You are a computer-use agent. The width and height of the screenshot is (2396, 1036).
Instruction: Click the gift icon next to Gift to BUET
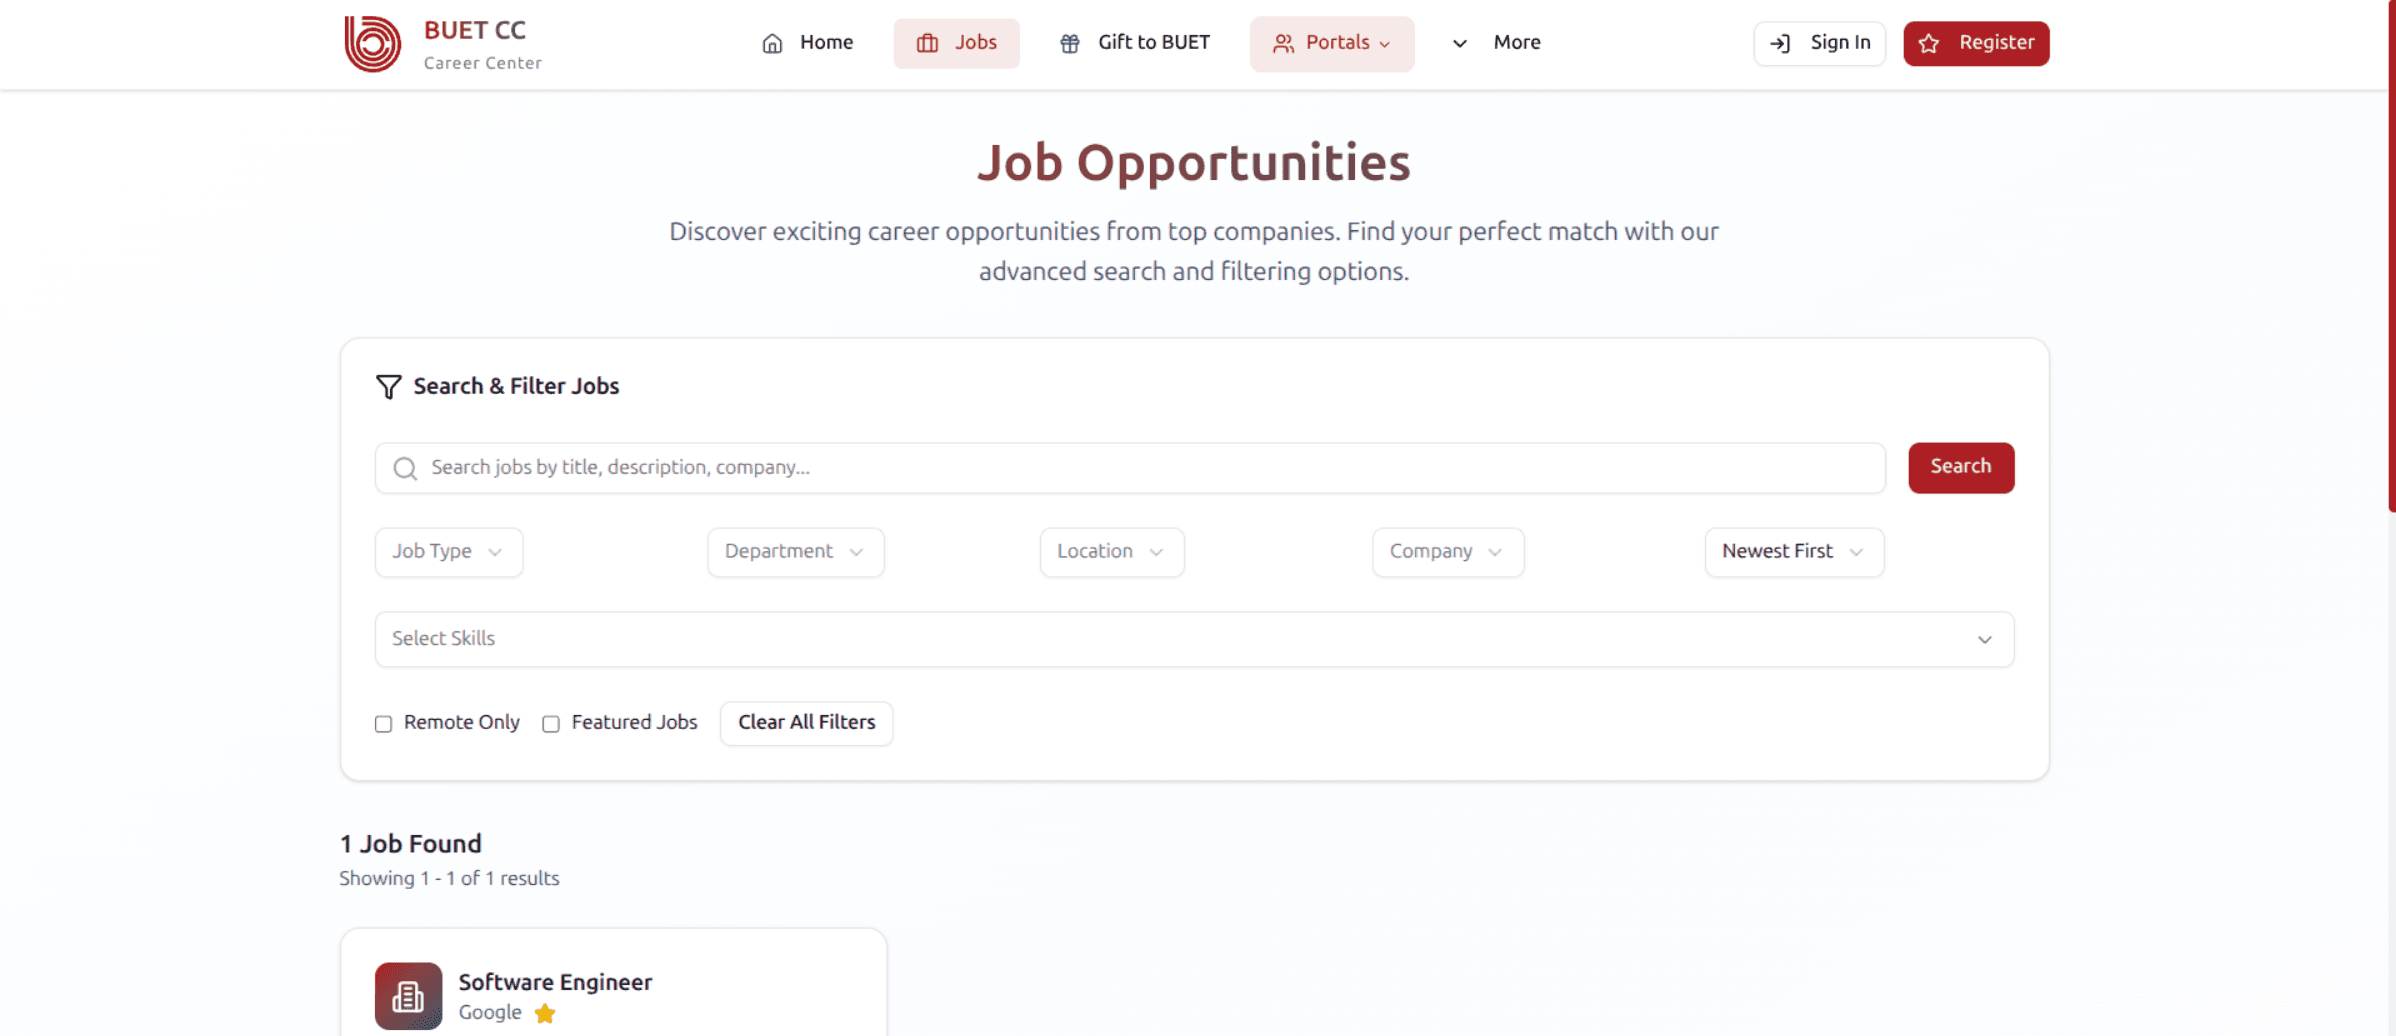(x=1068, y=43)
